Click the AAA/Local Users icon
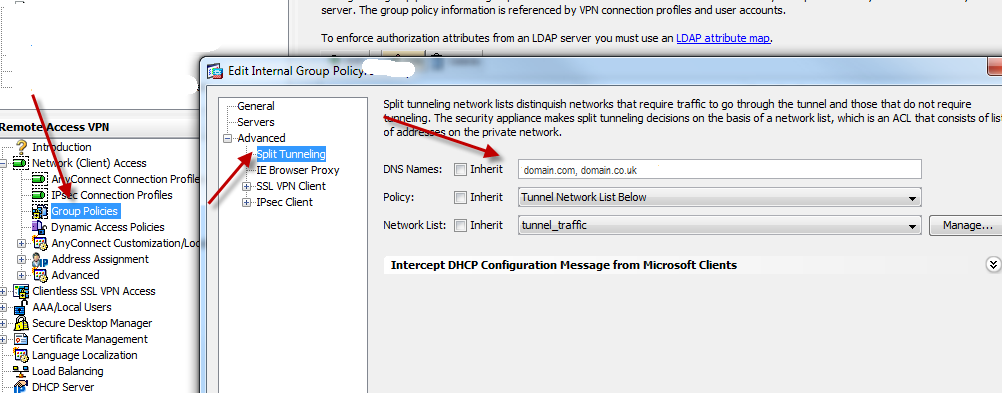1002x393 pixels. tap(21, 307)
